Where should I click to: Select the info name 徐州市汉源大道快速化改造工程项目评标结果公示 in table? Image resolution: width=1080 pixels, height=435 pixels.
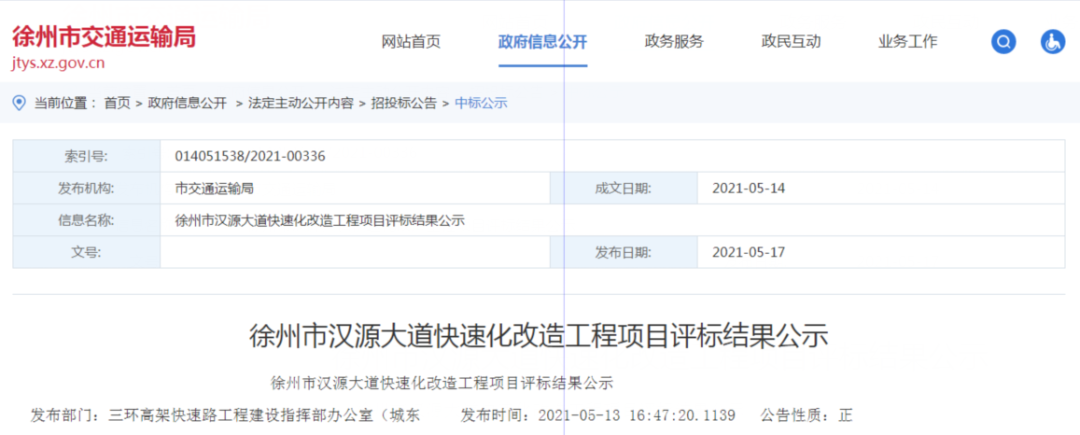[x=320, y=220]
